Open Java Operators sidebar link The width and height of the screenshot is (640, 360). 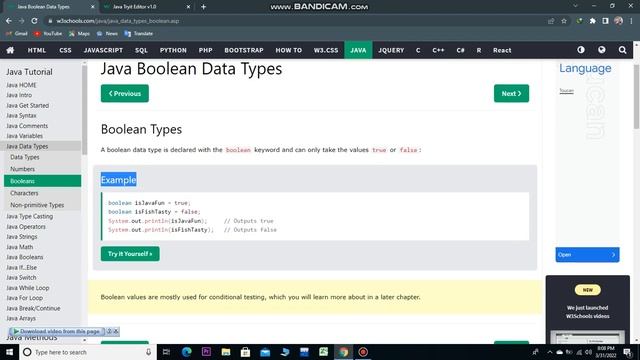coord(26,227)
